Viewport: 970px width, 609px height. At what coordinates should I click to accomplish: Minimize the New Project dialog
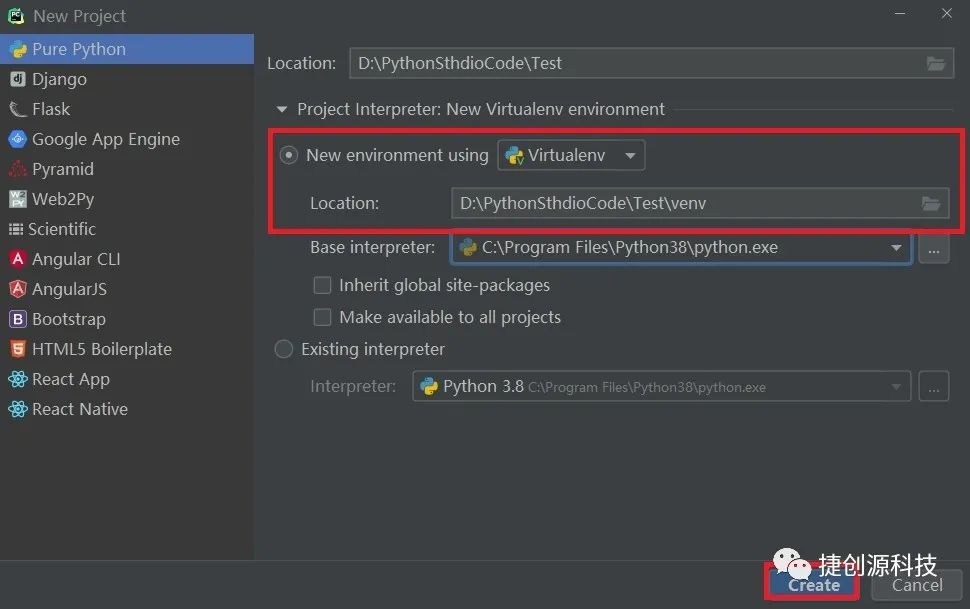[x=899, y=13]
